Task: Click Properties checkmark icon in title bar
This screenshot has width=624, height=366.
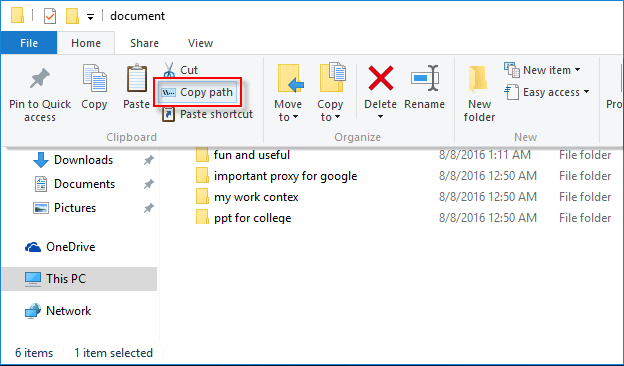Action: coord(50,16)
